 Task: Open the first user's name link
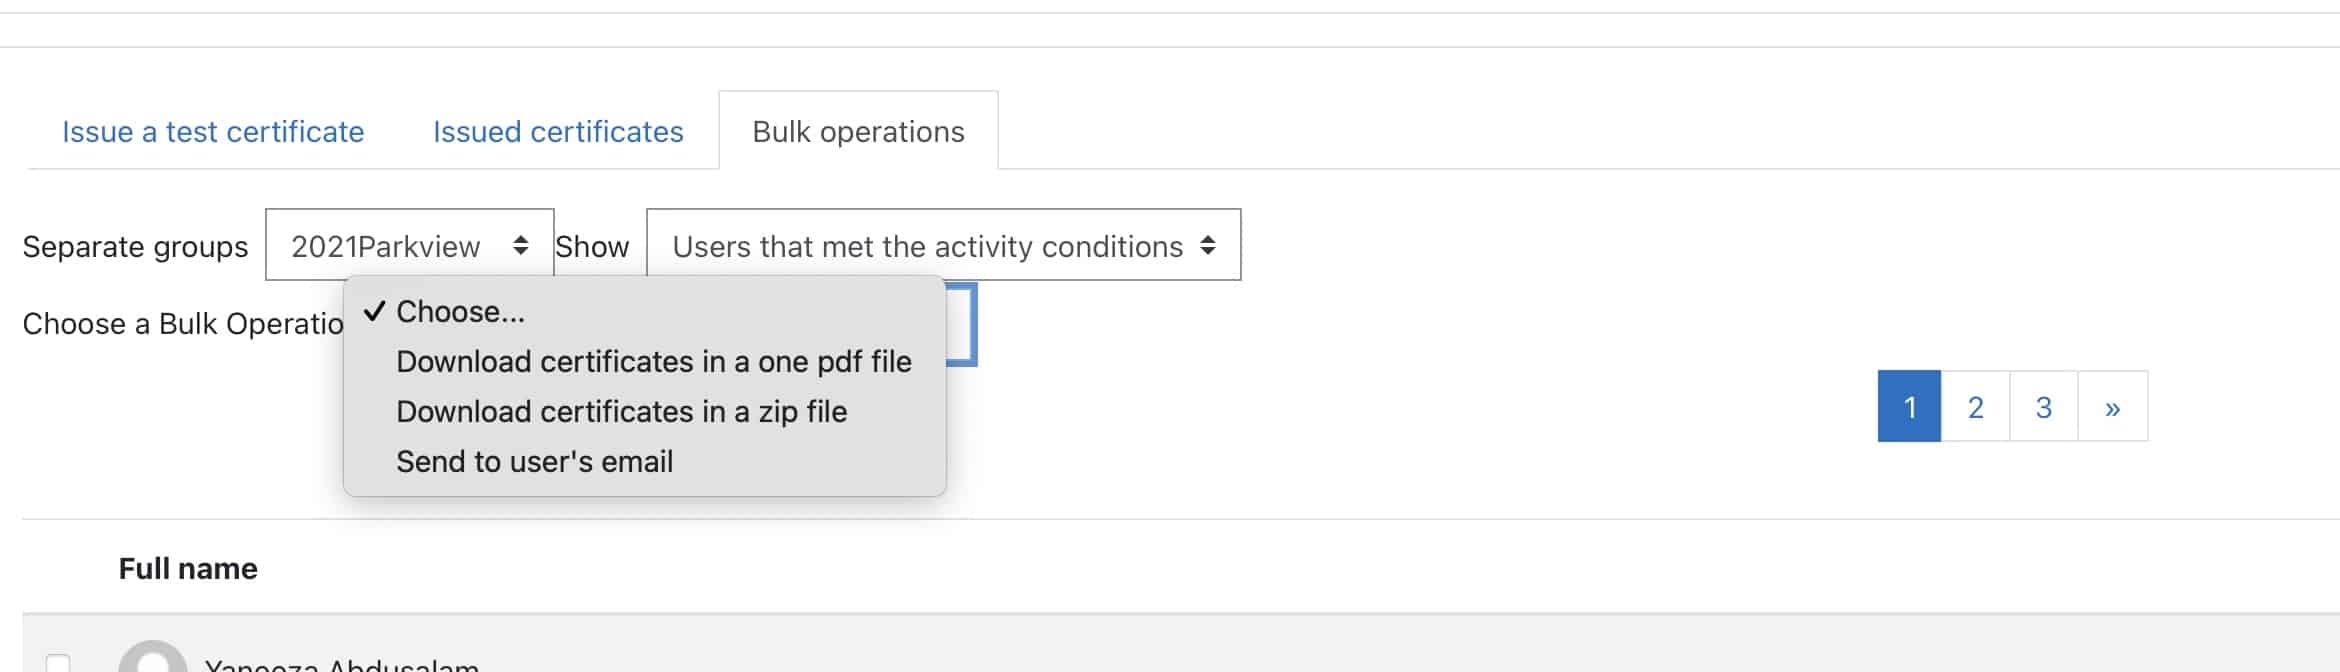pos(342,665)
